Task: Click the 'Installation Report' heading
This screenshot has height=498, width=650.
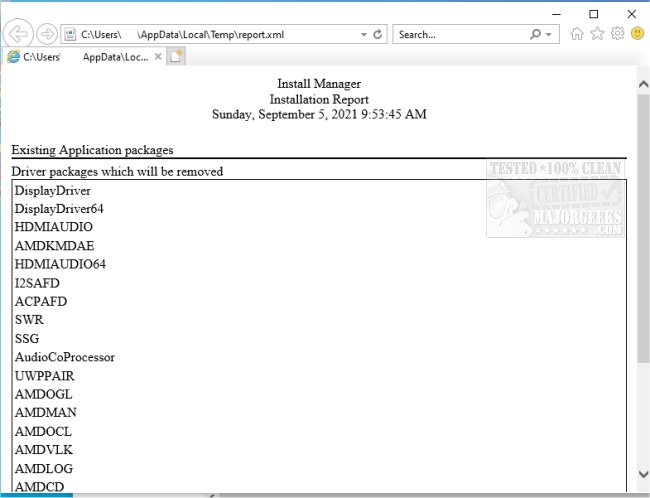Action: [319, 100]
